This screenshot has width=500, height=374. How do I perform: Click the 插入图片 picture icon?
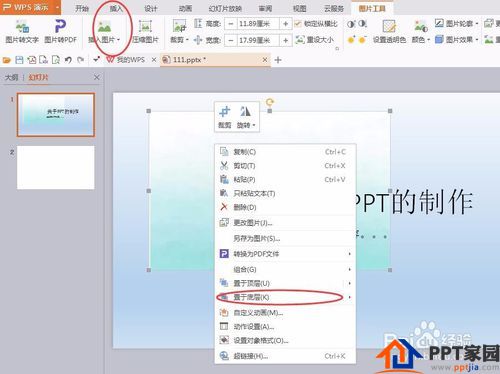tap(104, 26)
